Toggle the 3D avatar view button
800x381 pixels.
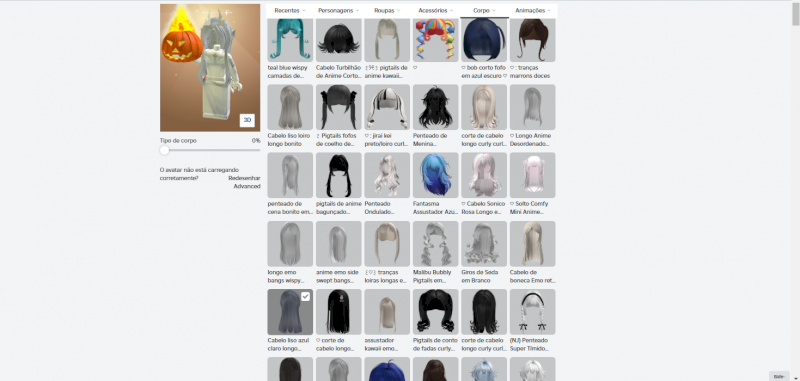(247, 120)
